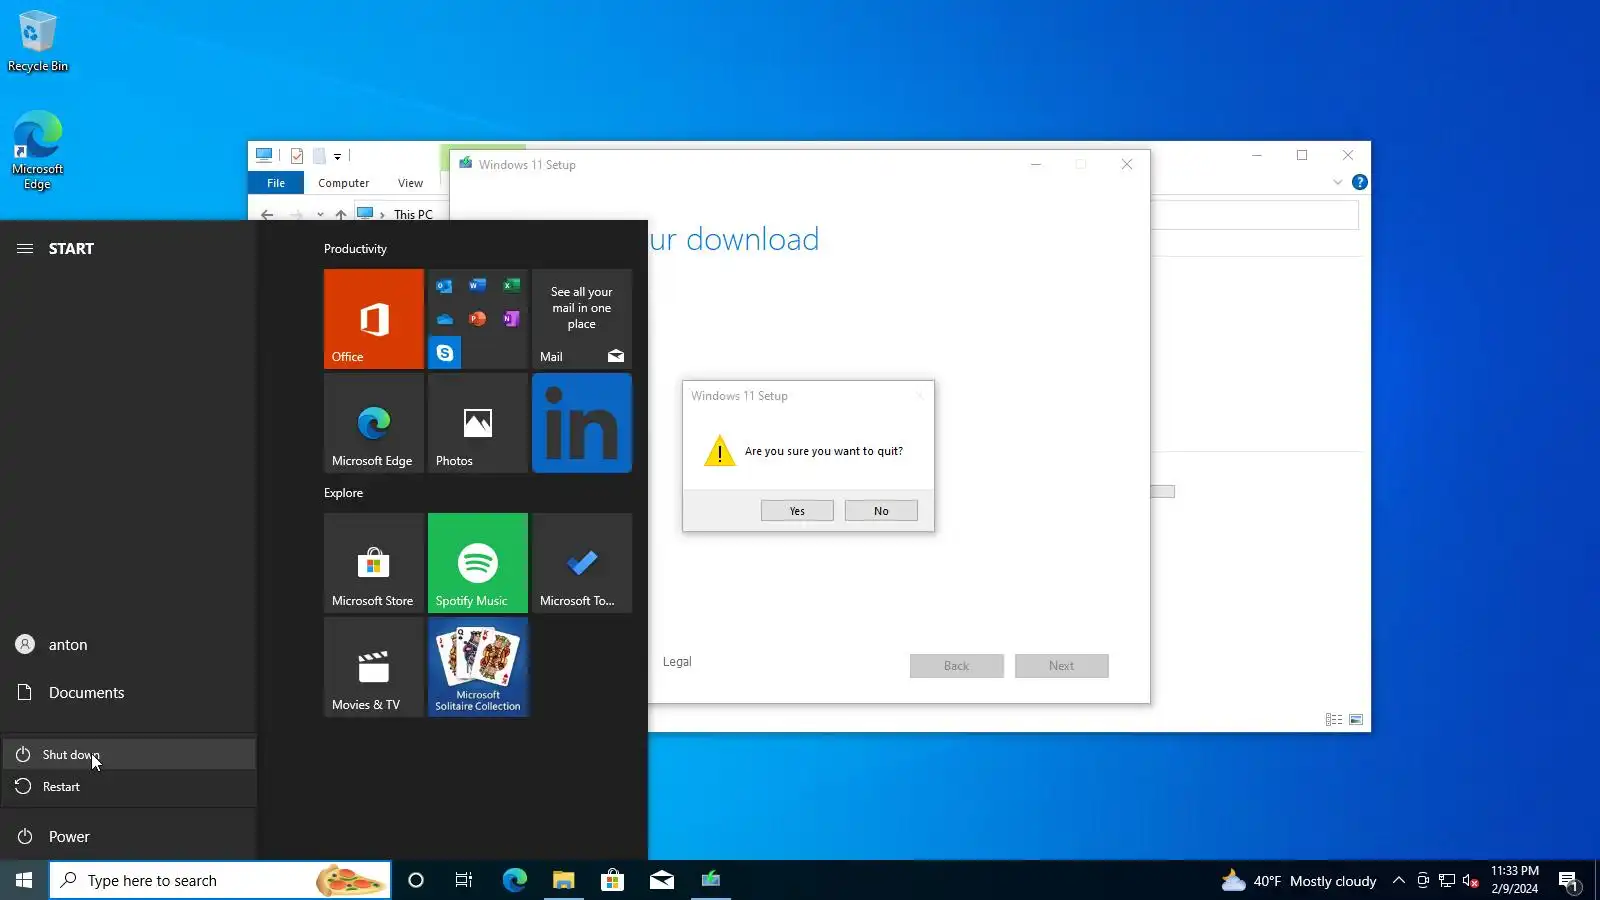Click the File Explorer search field

tap(1255, 215)
